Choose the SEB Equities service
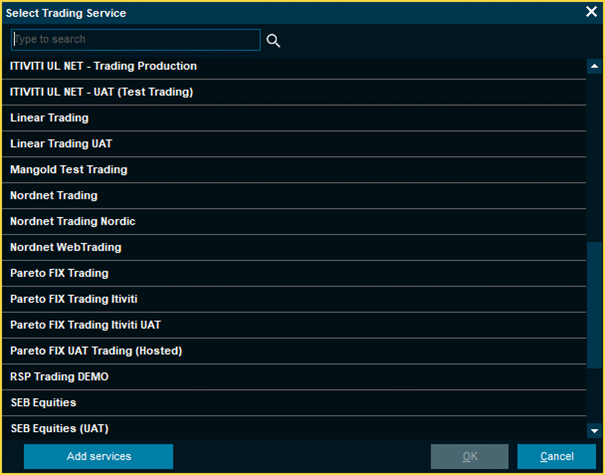The image size is (605, 475). [x=294, y=402]
